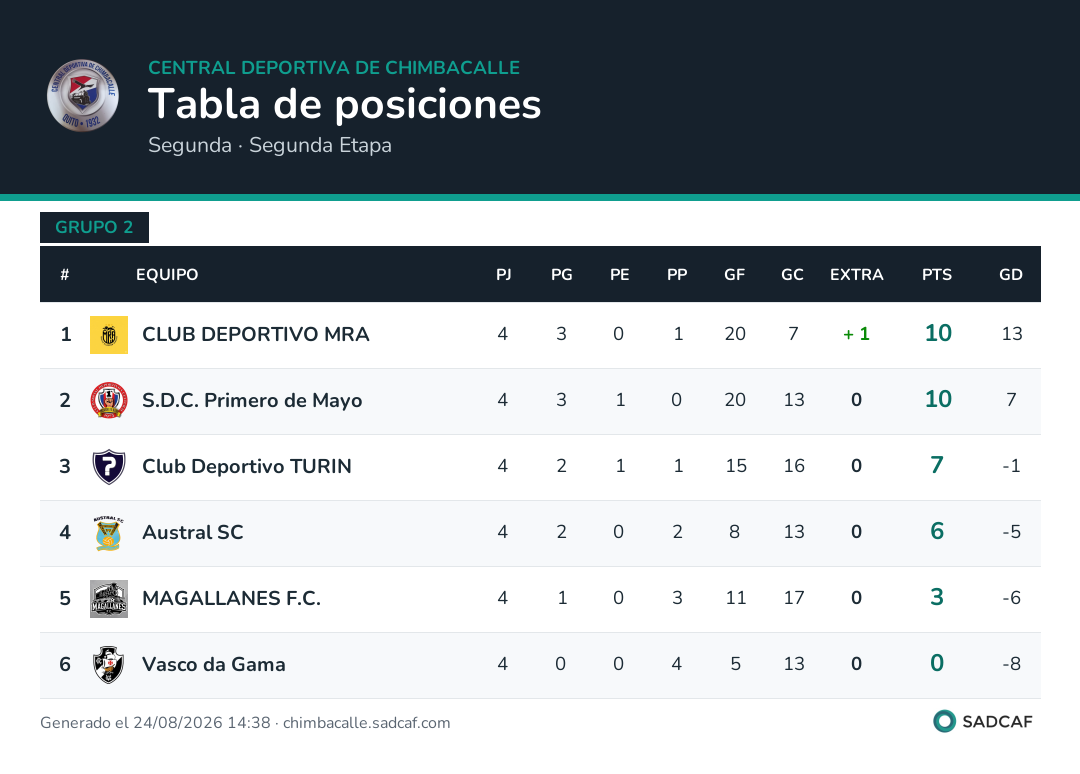Image resolution: width=1080 pixels, height=774 pixels.
Task: Click the yellow Club Deportivo MRA logo
Action: [109, 335]
